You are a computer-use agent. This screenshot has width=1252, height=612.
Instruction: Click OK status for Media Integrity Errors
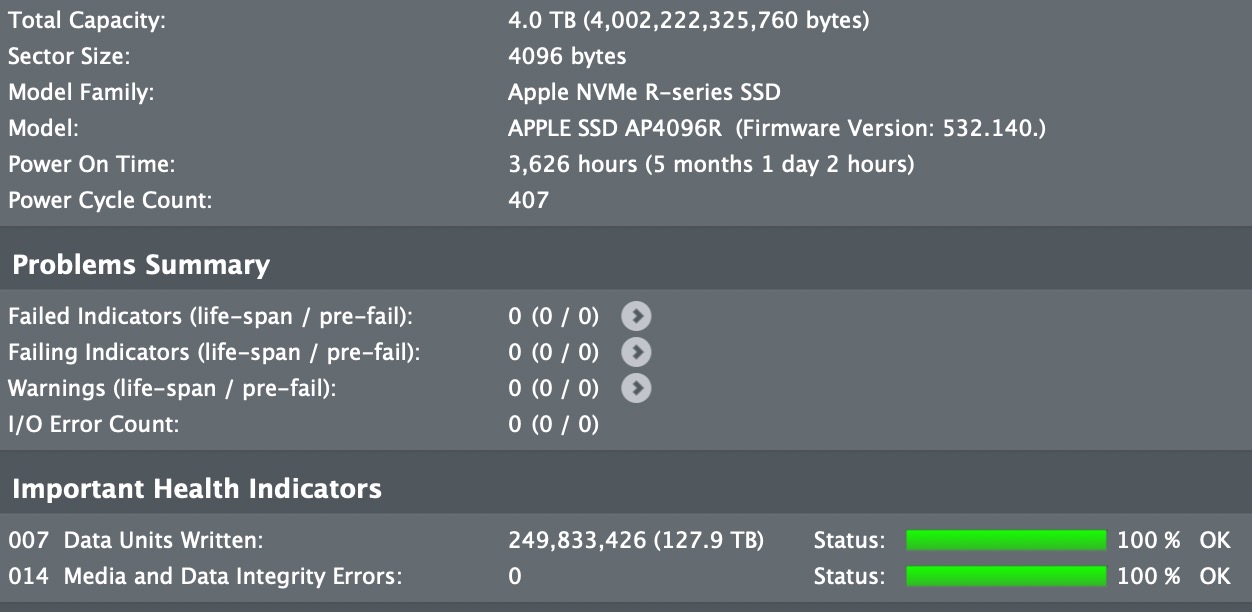pos(1214,577)
